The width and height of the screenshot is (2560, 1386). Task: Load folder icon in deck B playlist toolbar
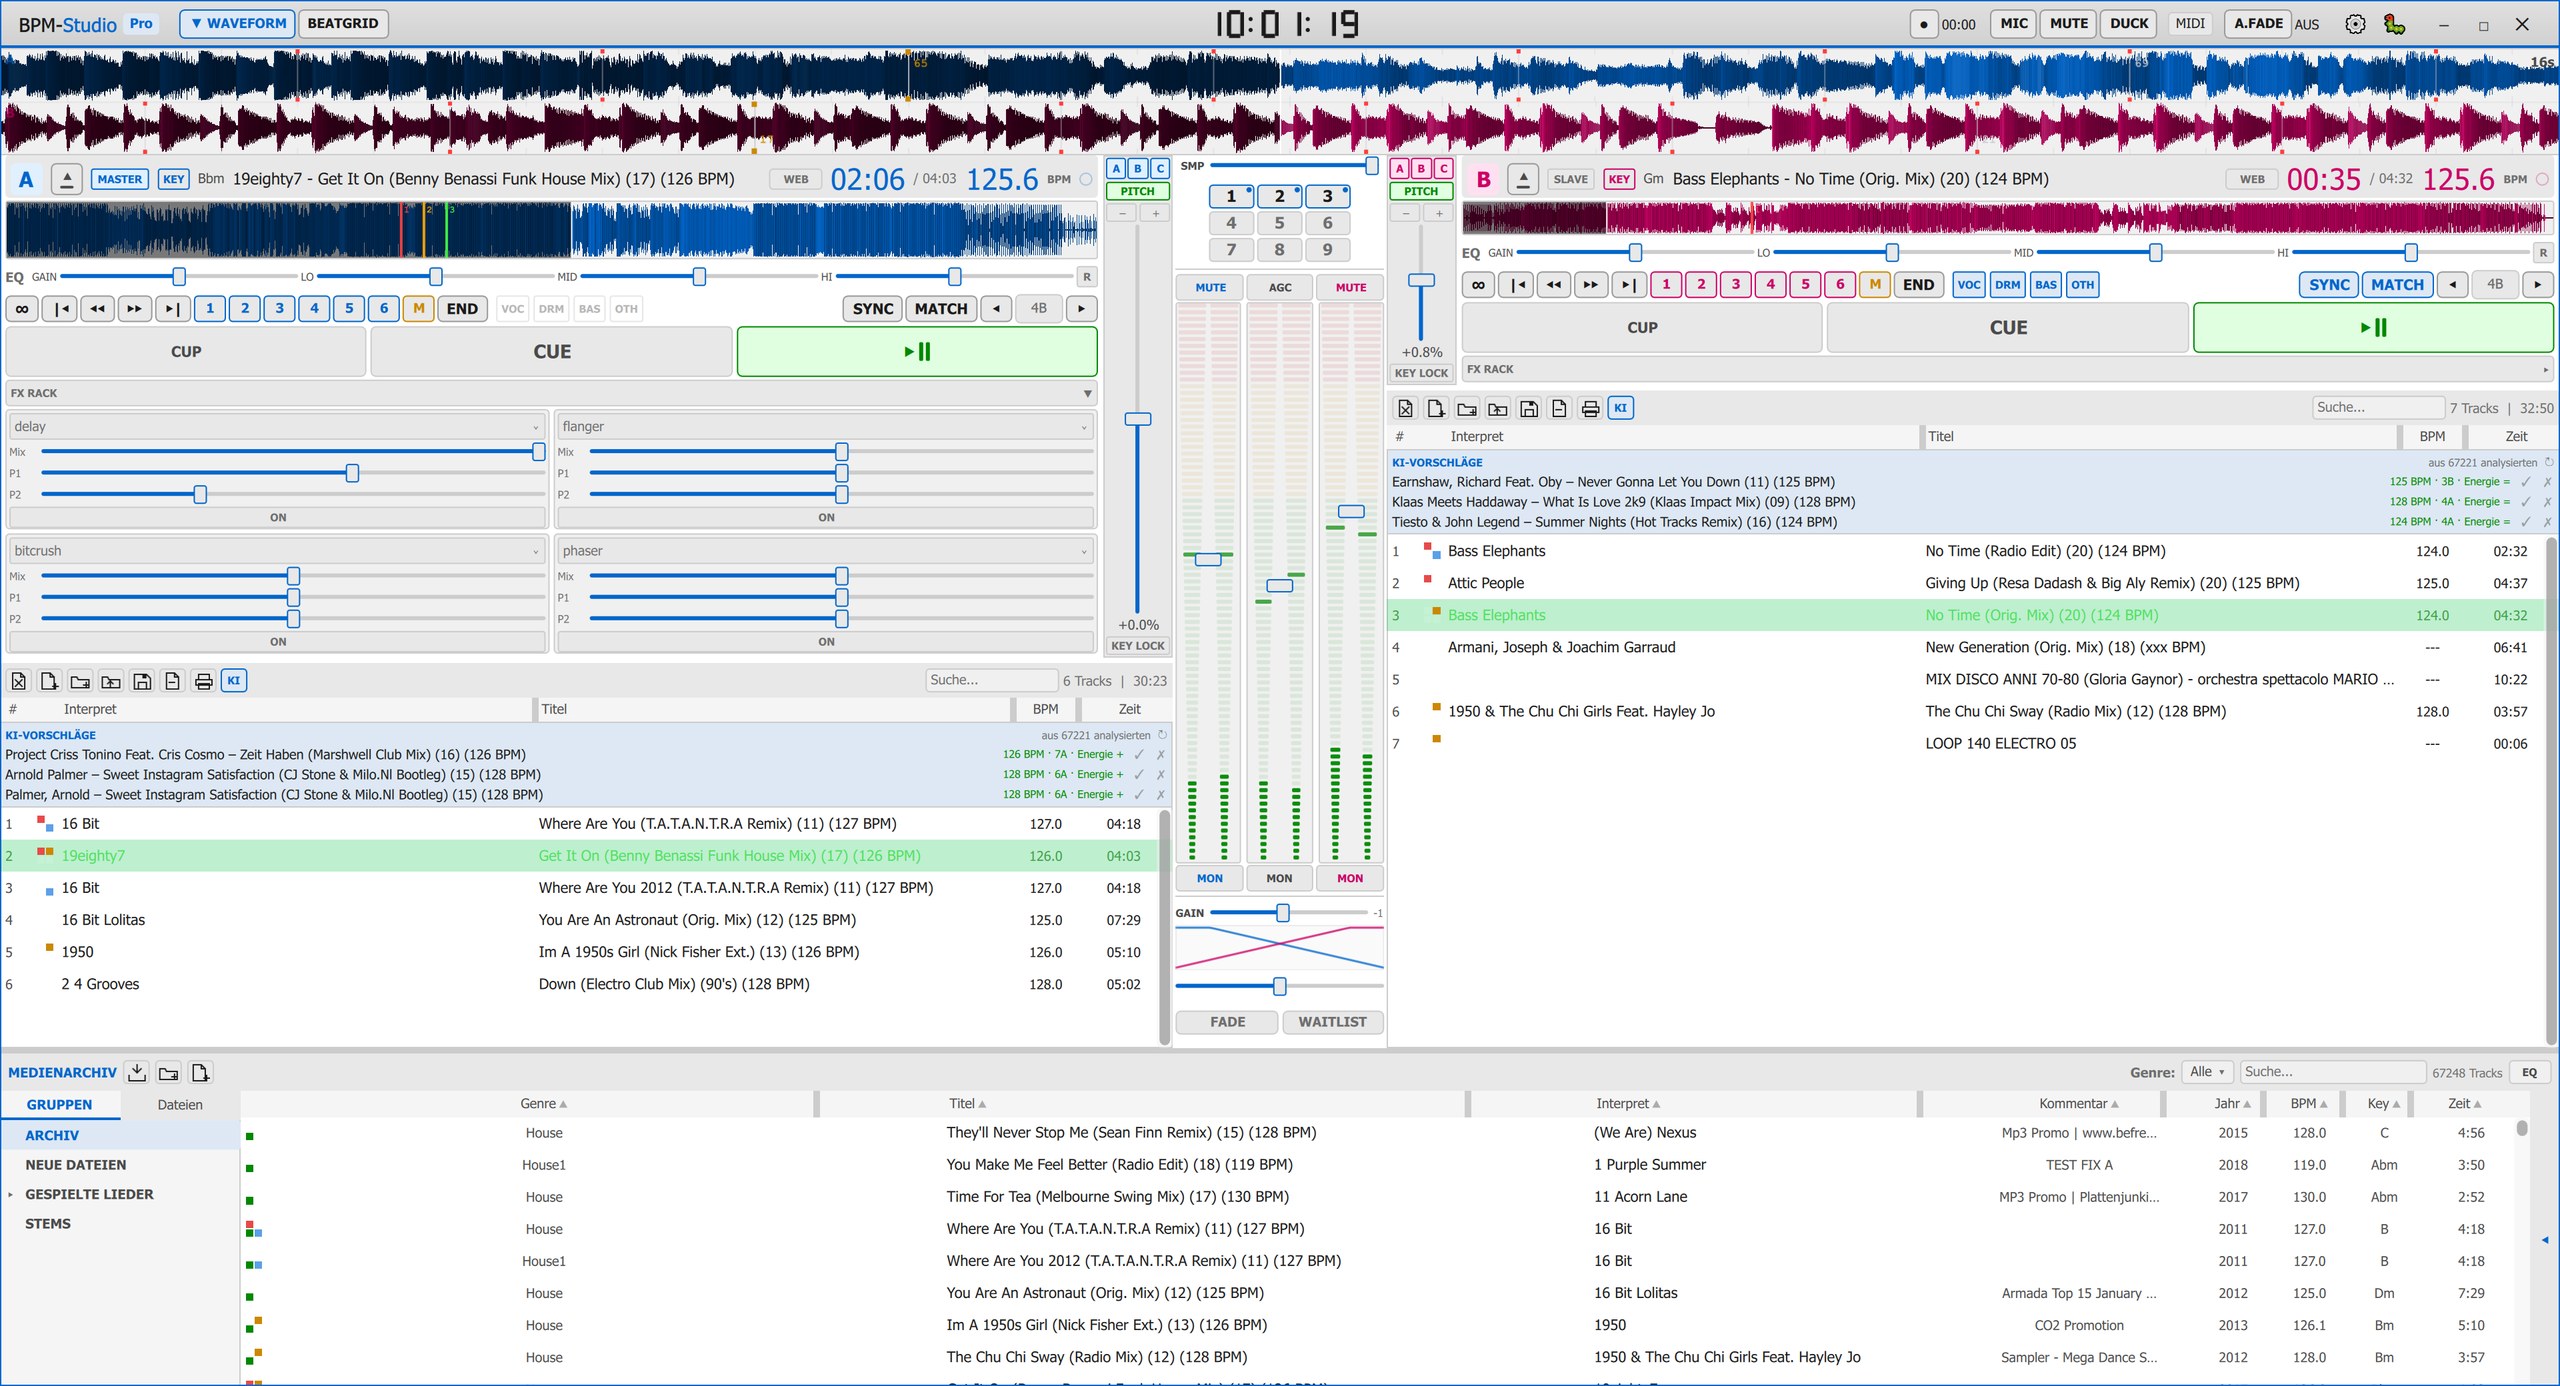pyautogui.click(x=1498, y=408)
